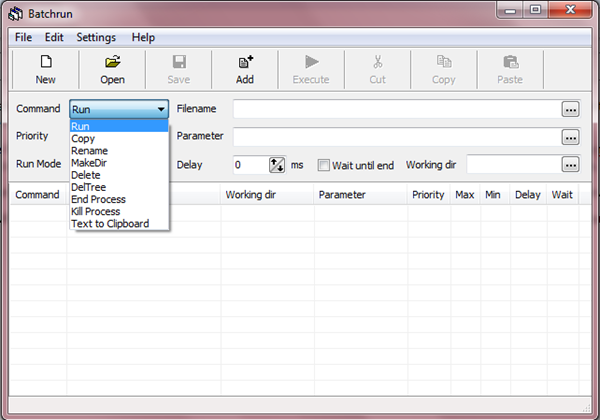Select End Process command option
The image size is (600, 420).
point(119,199)
